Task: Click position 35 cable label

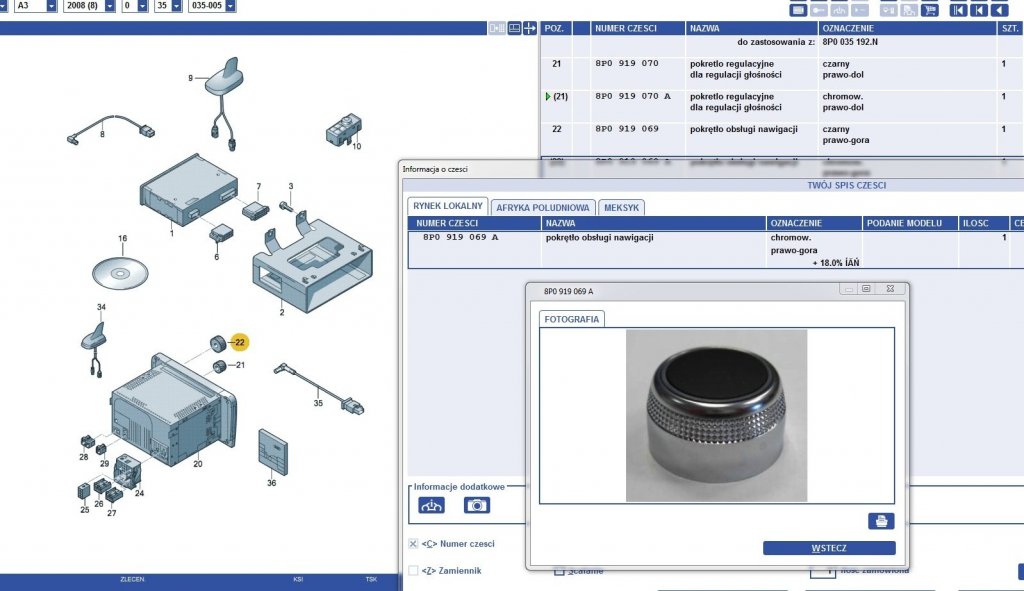Action: (x=318, y=403)
